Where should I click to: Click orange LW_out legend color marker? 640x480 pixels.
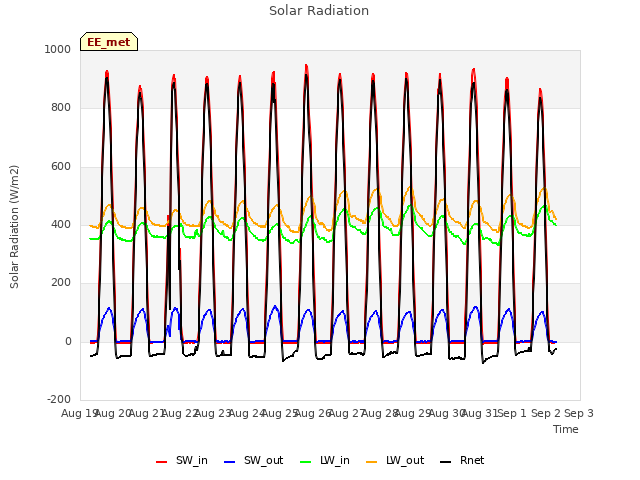(372, 462)
